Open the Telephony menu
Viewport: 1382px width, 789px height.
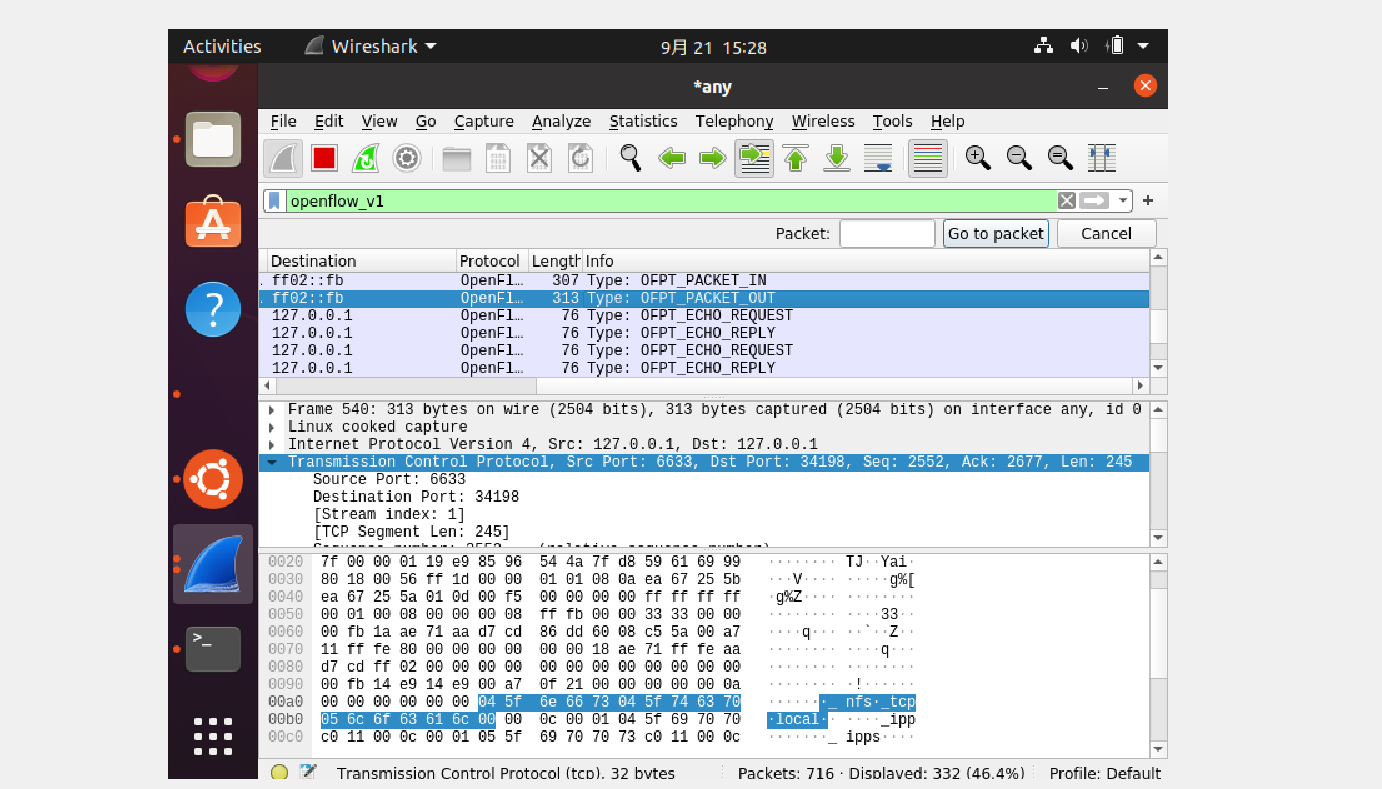coord(735,121)
